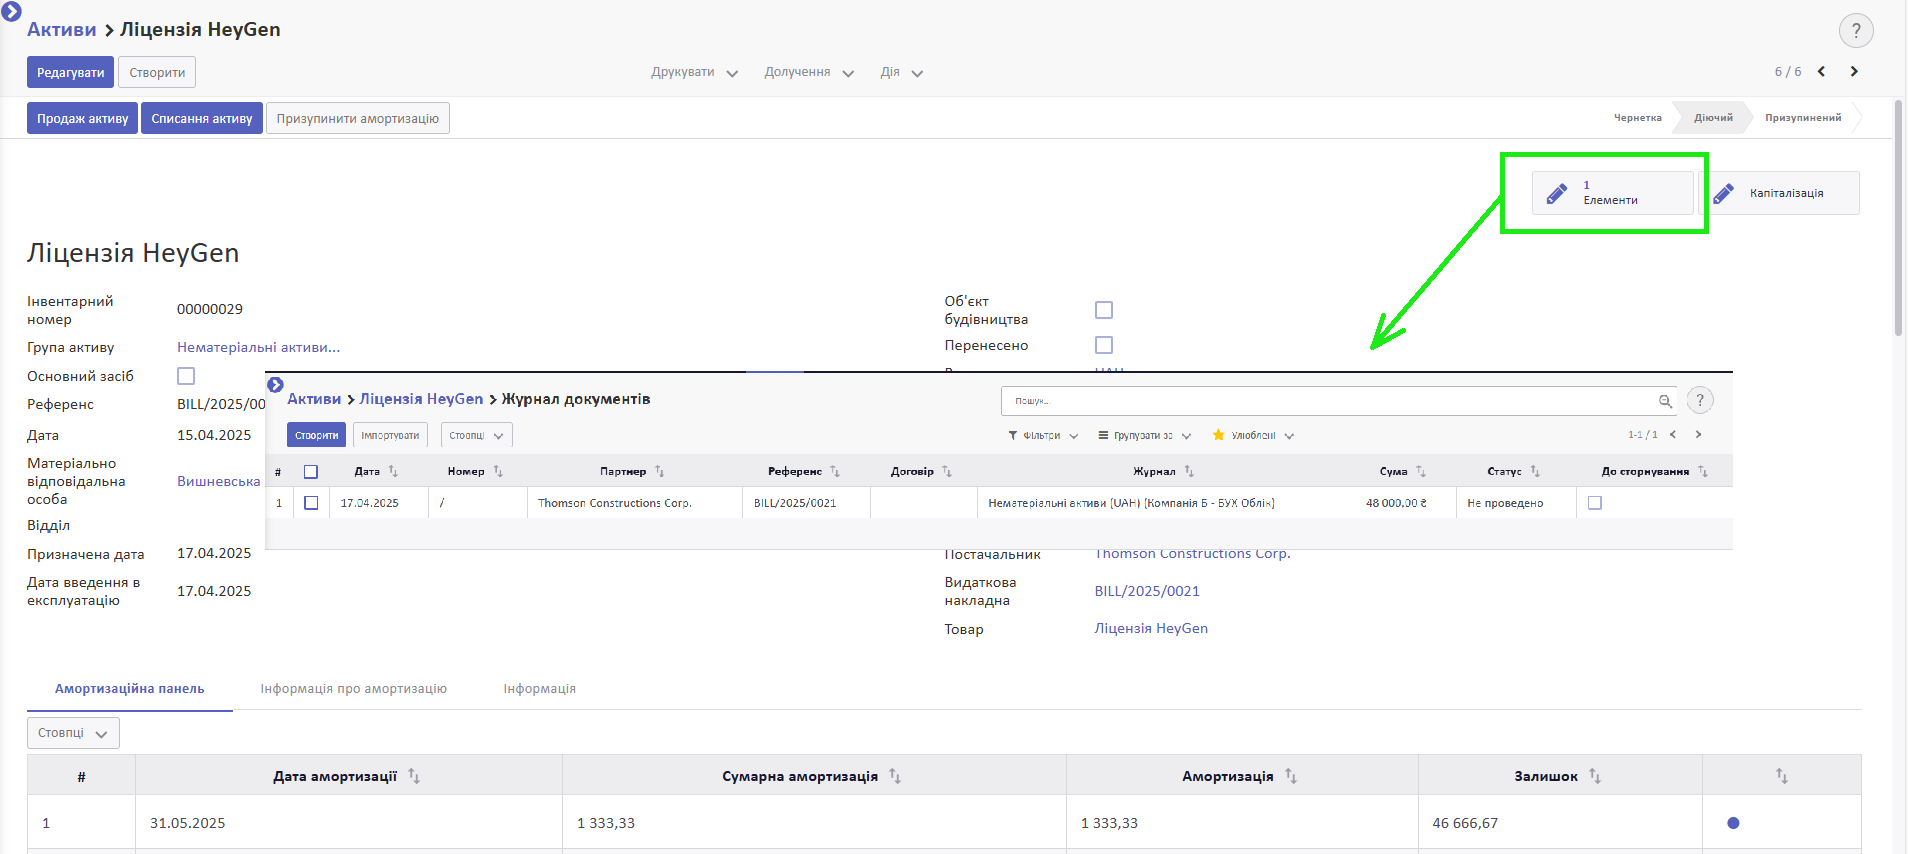This screenshot has width=1908, height=854.
Task: Select all rows checkbox in Журнал документів header
Action: (x=311, y=472)
